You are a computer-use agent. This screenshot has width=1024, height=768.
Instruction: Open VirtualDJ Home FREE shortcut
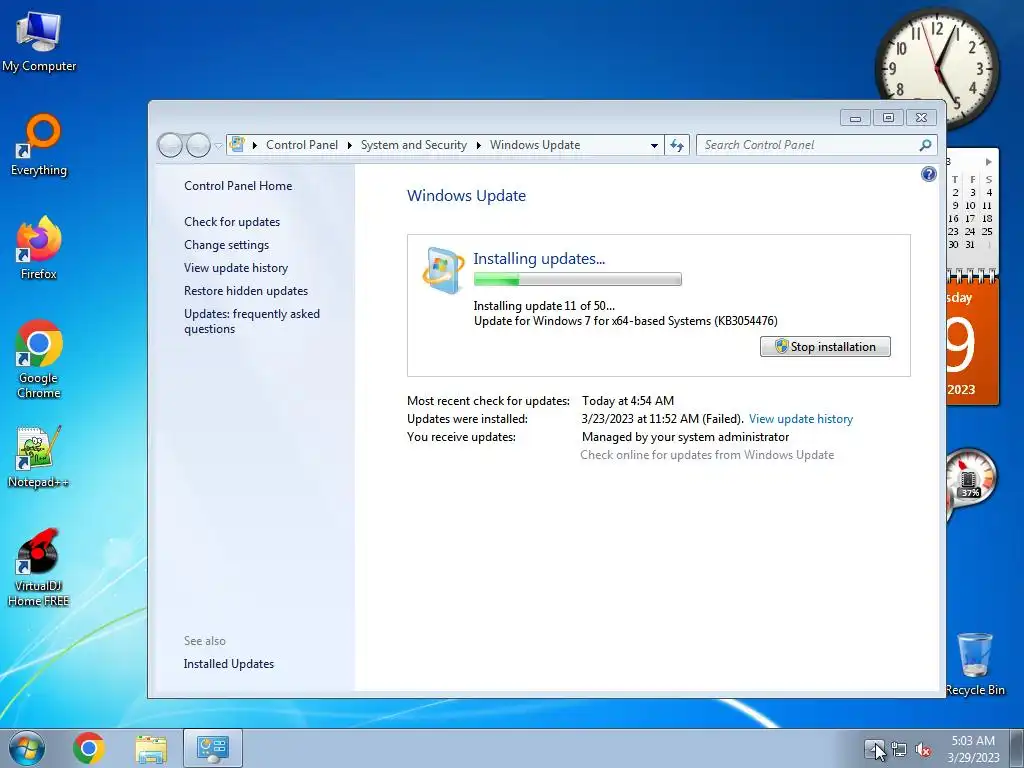(39, 568)
